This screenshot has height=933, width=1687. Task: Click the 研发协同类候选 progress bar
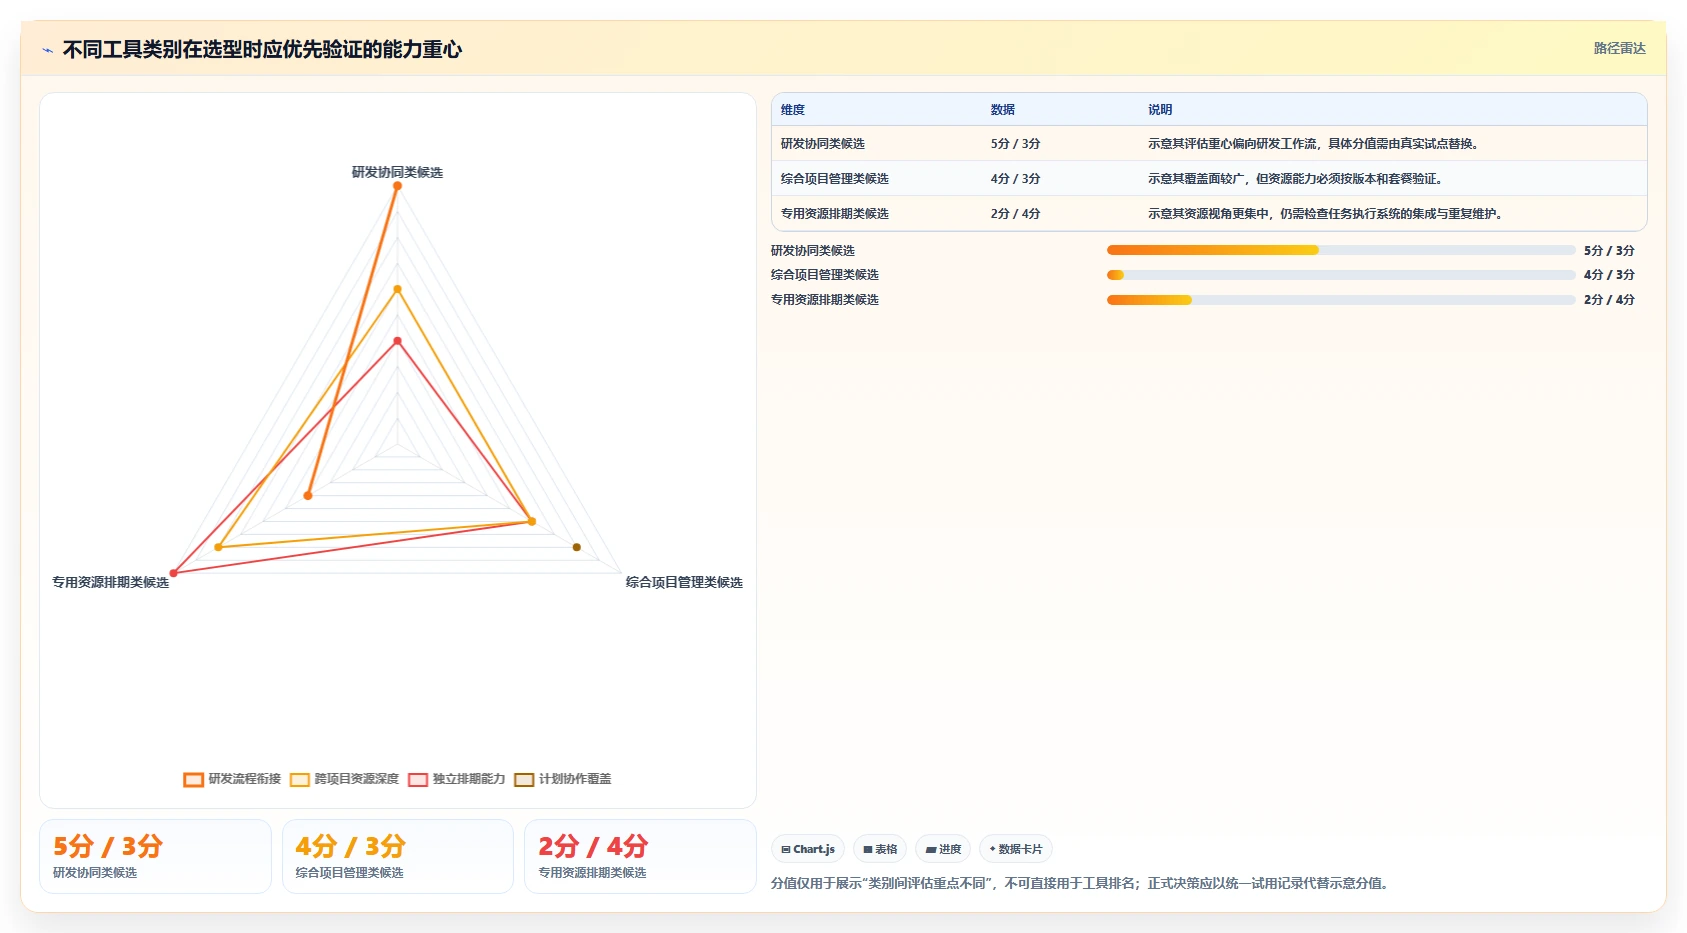coord(1341,250)
